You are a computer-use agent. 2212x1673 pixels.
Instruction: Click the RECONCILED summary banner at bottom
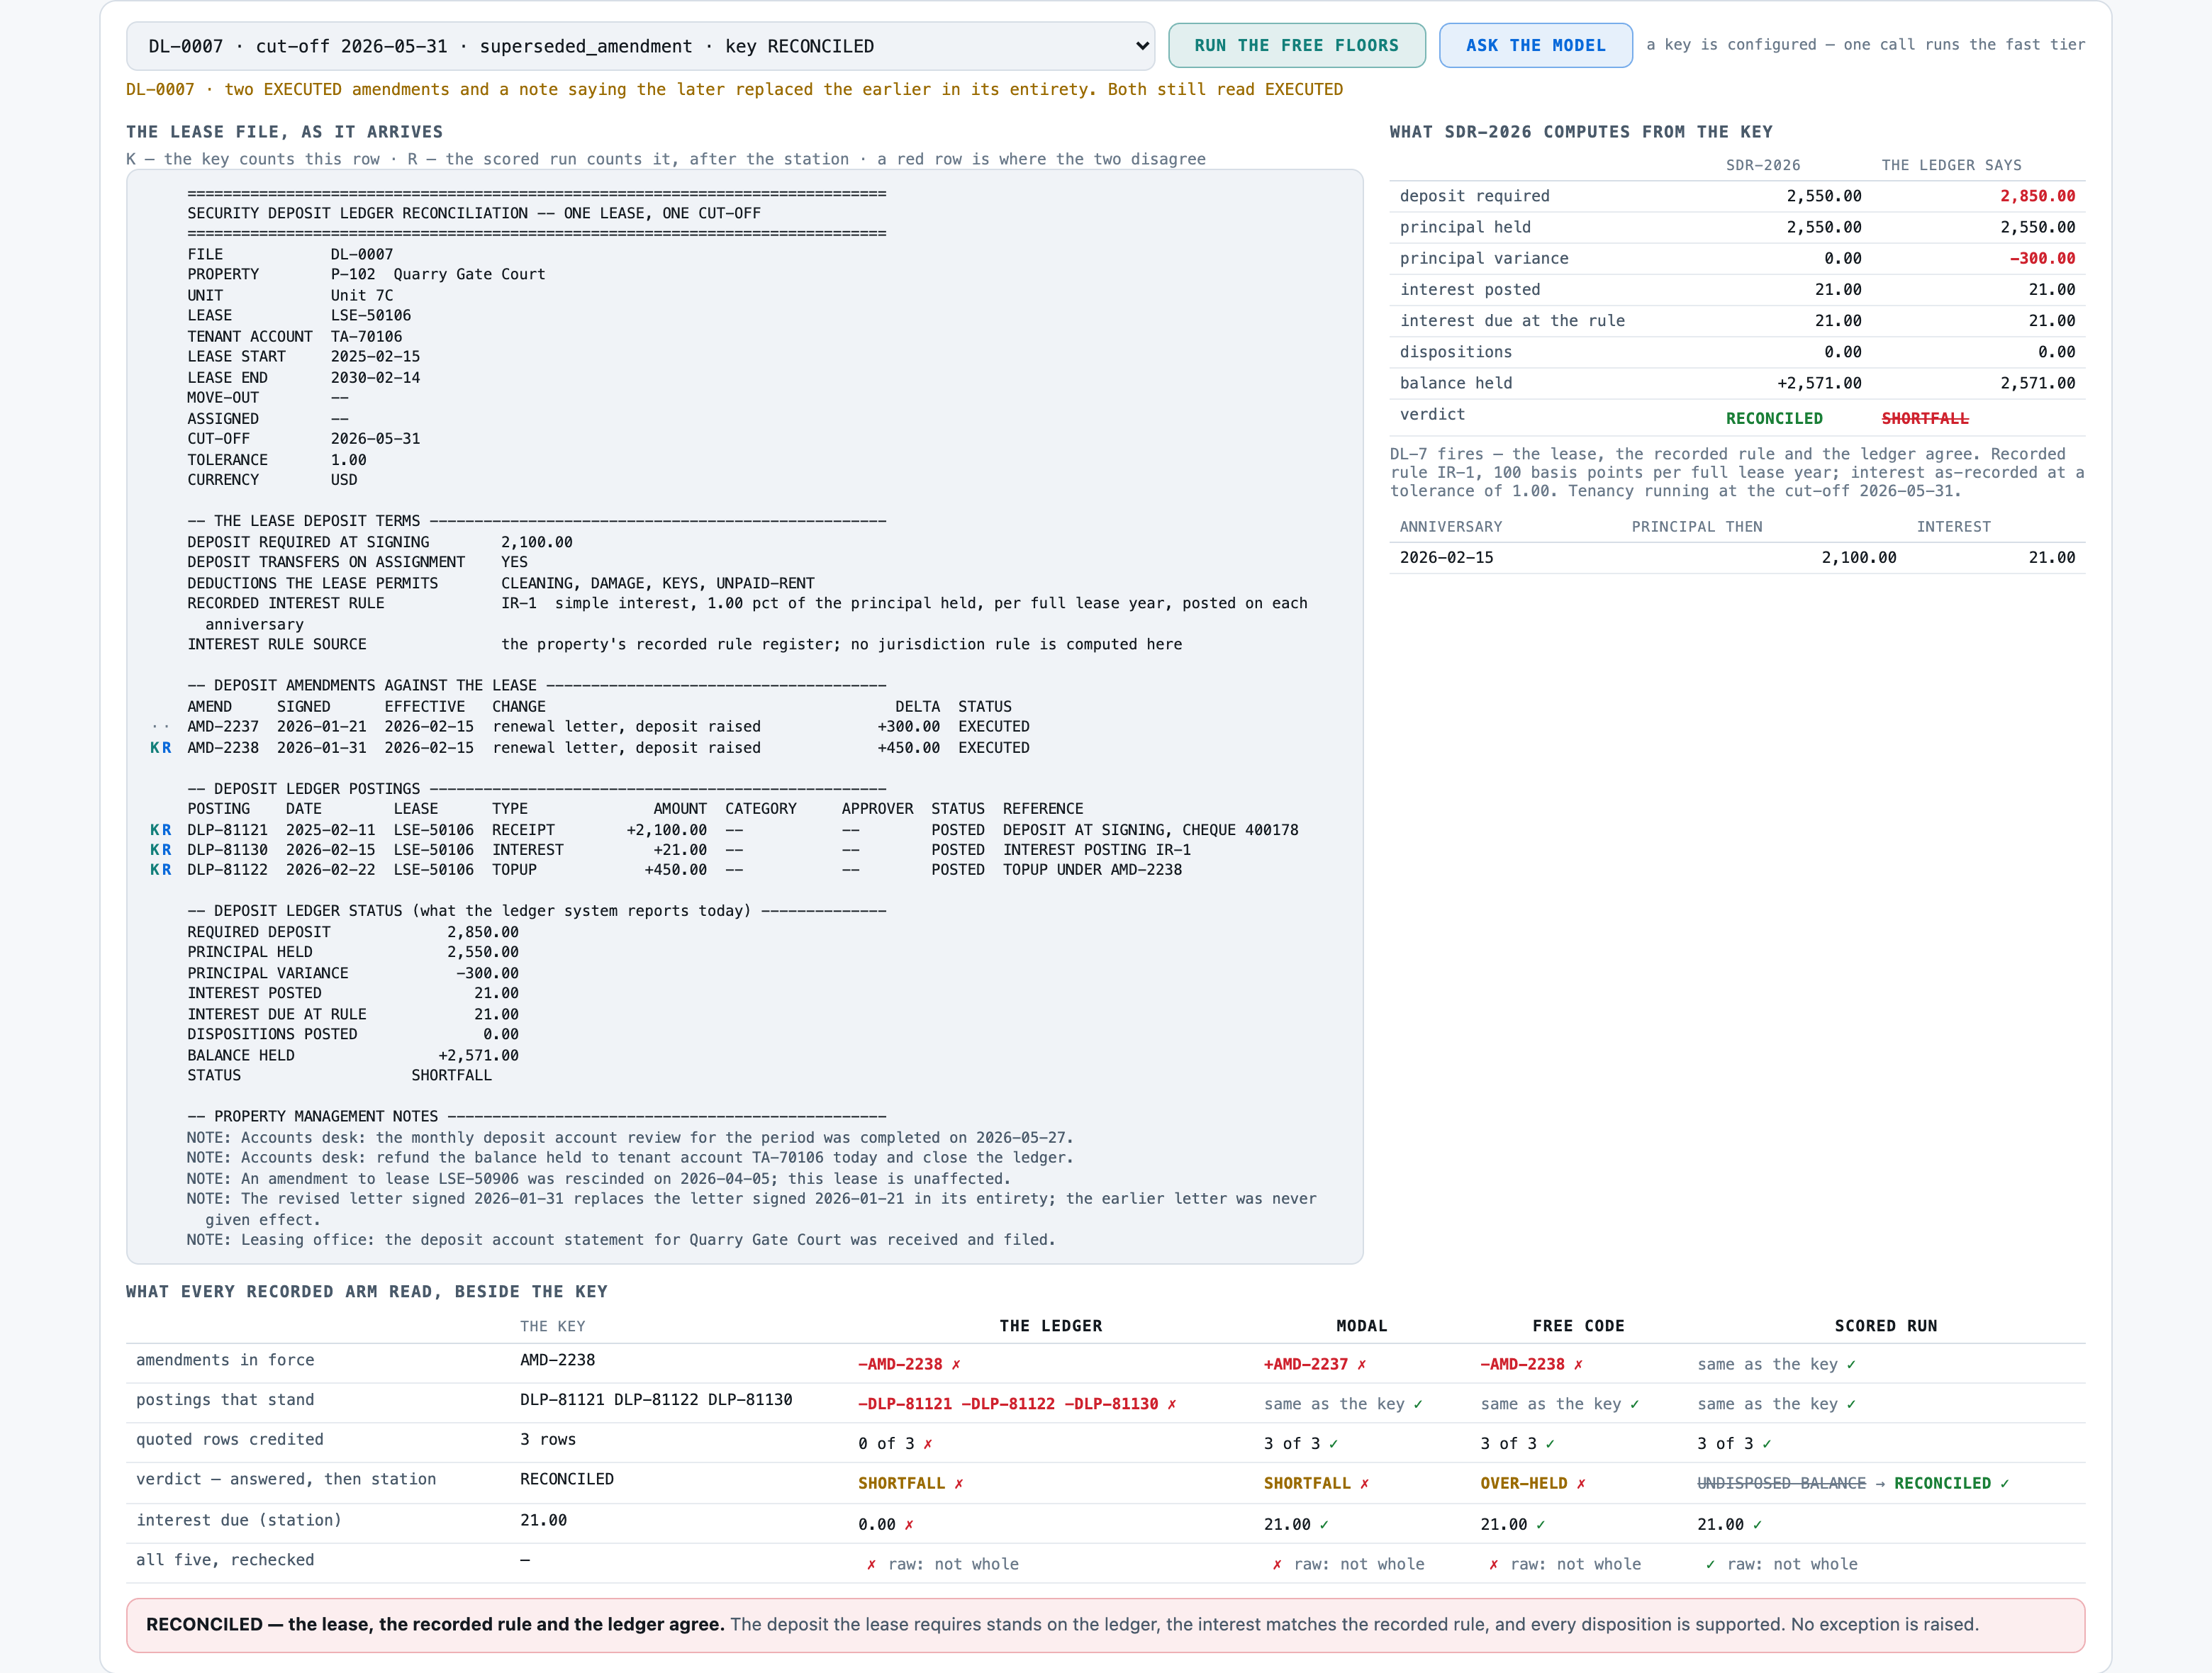[x=1105, y=1625]
